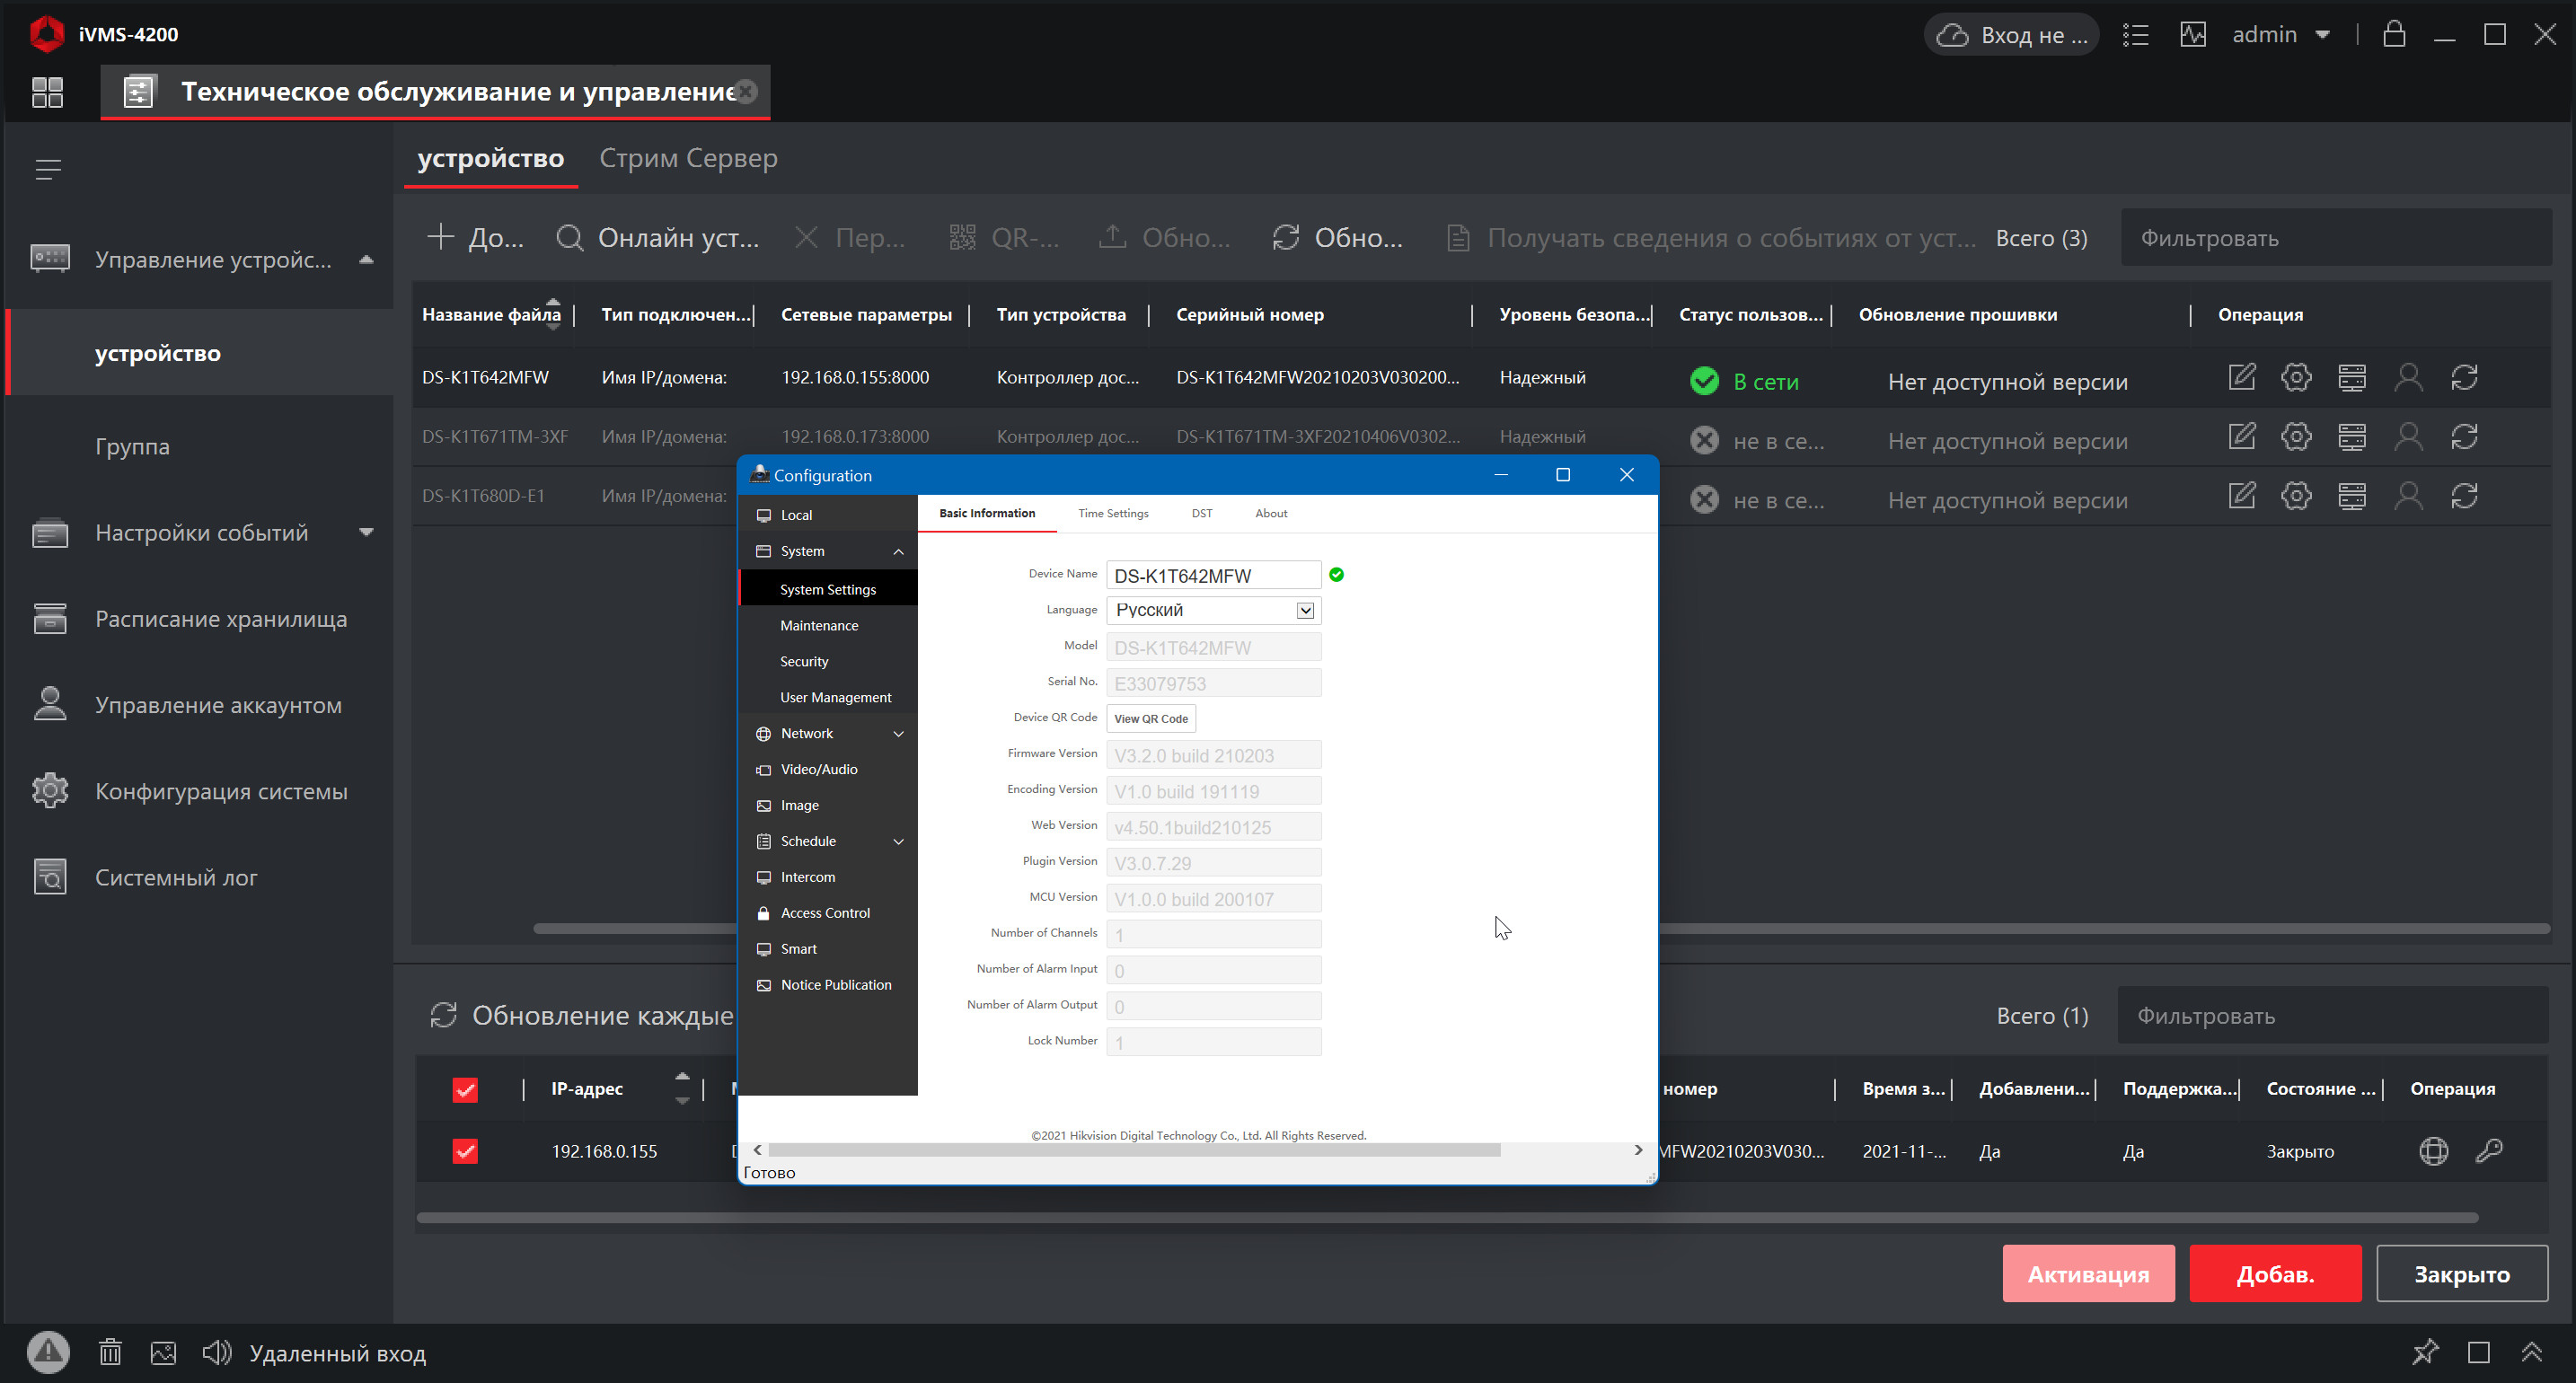Toggle the select-all checkbox in the online devices header

coord(465,1089)
